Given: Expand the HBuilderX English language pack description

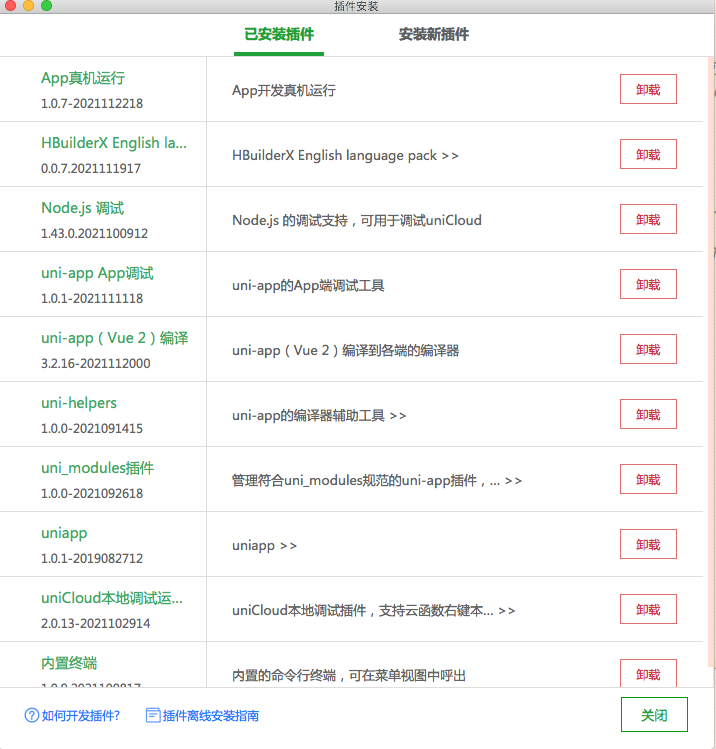Looking at the screenshot, I should (x=449, y=155).
